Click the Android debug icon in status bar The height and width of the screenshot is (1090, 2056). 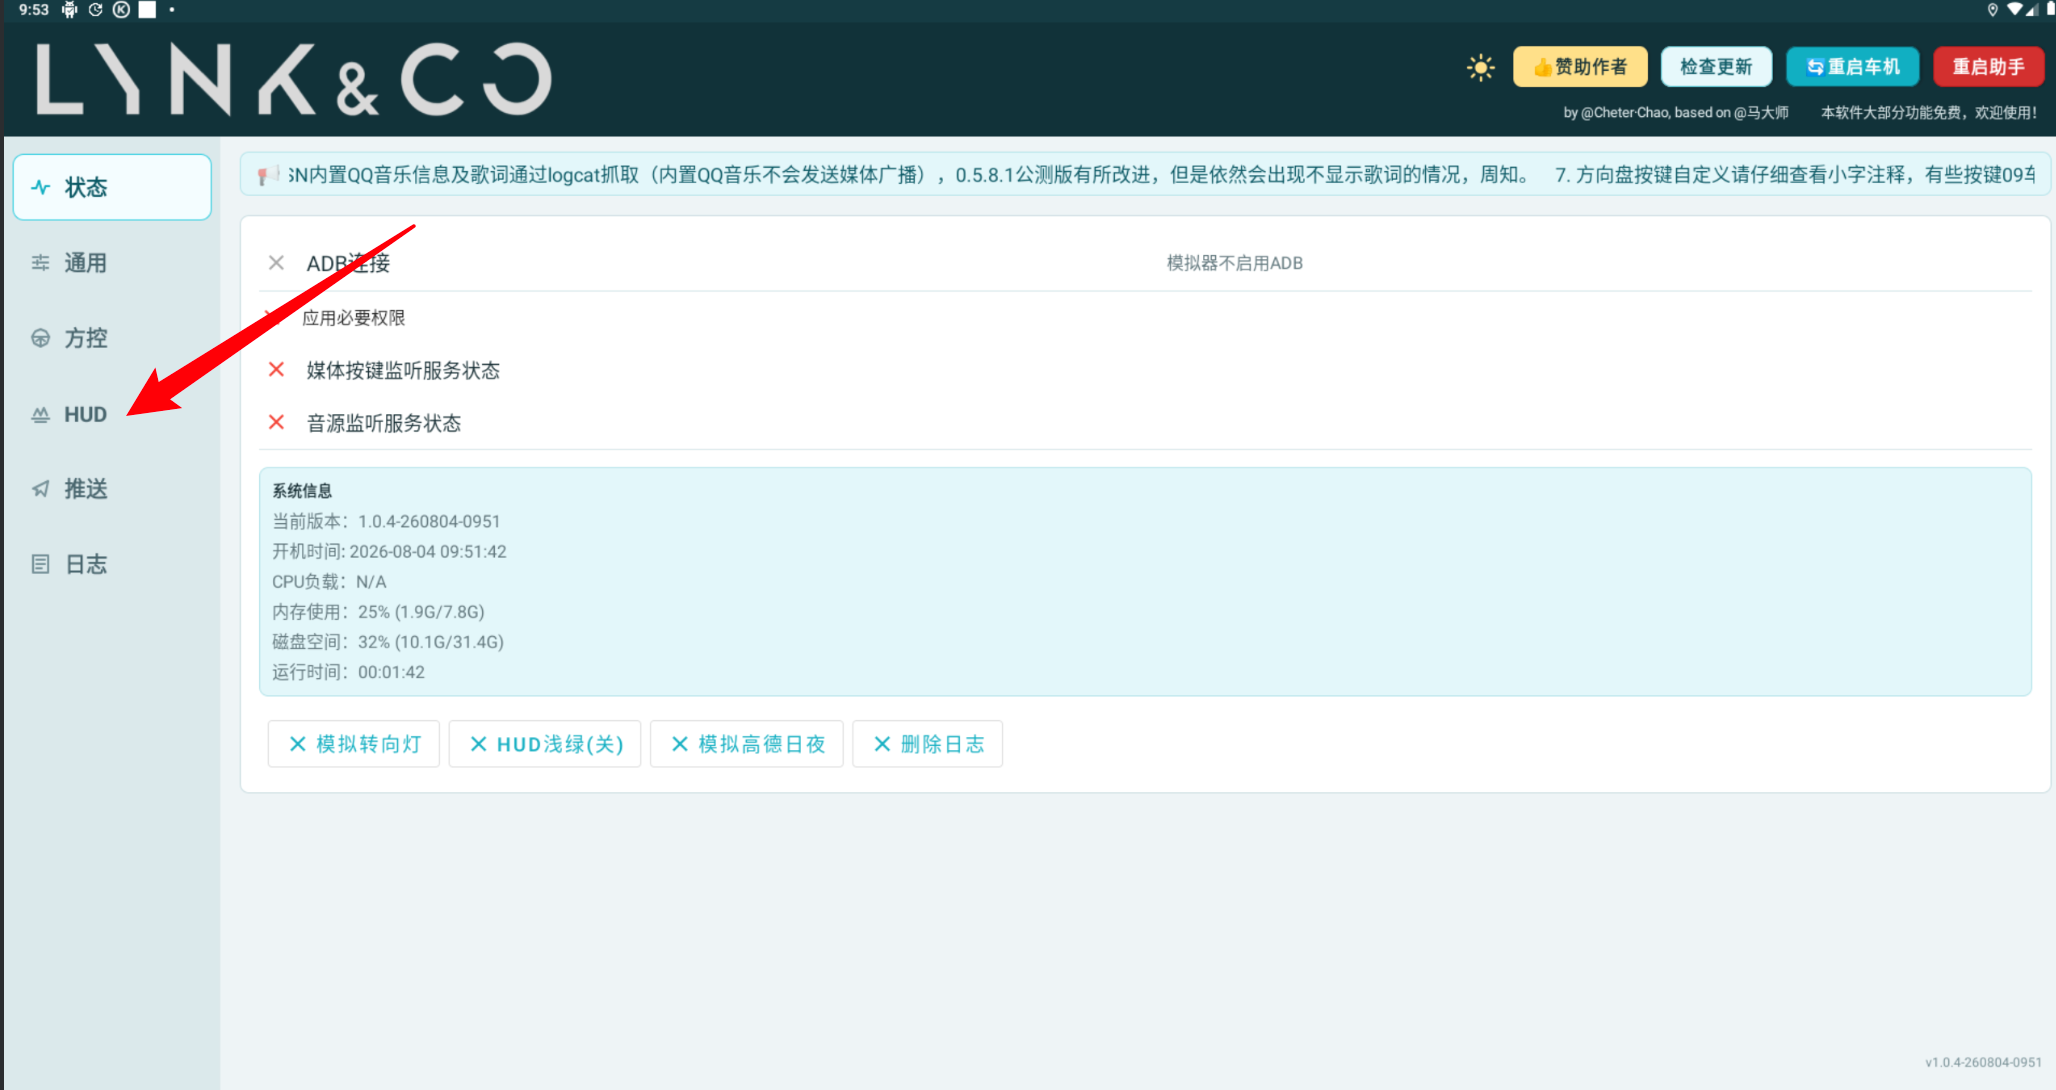pos(69,10)
